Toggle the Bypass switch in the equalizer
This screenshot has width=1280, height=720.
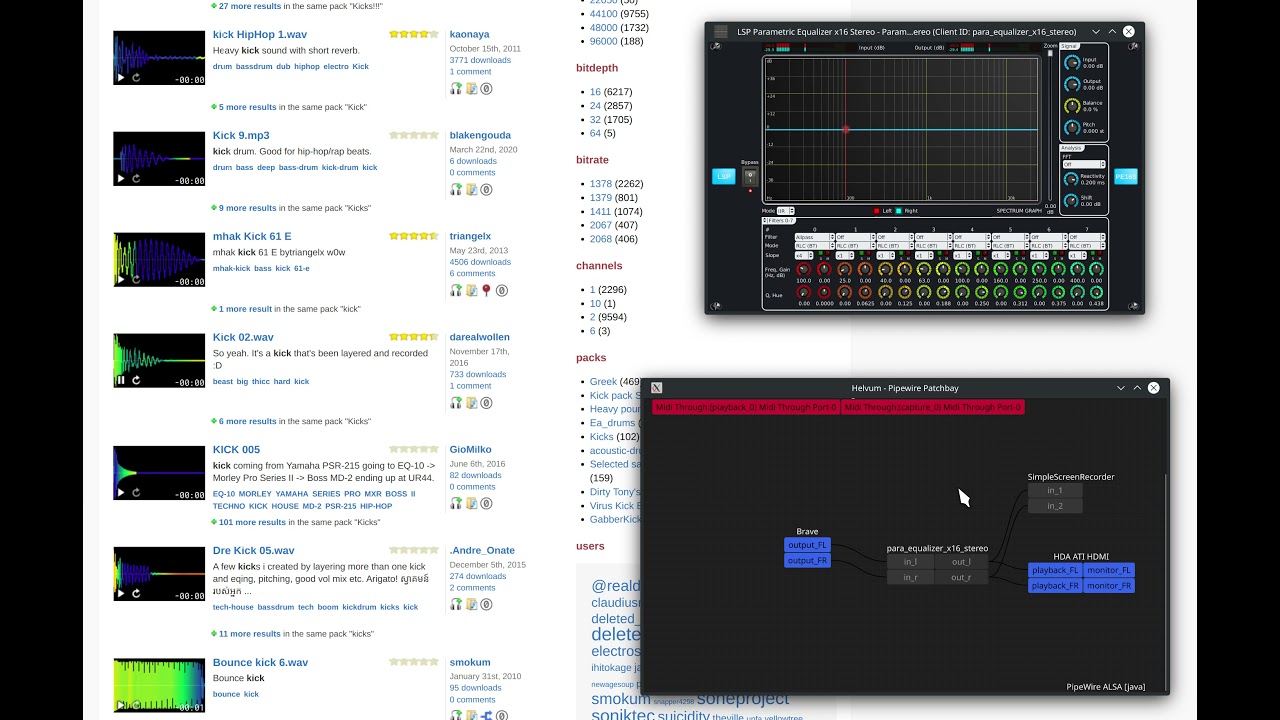[750, 177]
